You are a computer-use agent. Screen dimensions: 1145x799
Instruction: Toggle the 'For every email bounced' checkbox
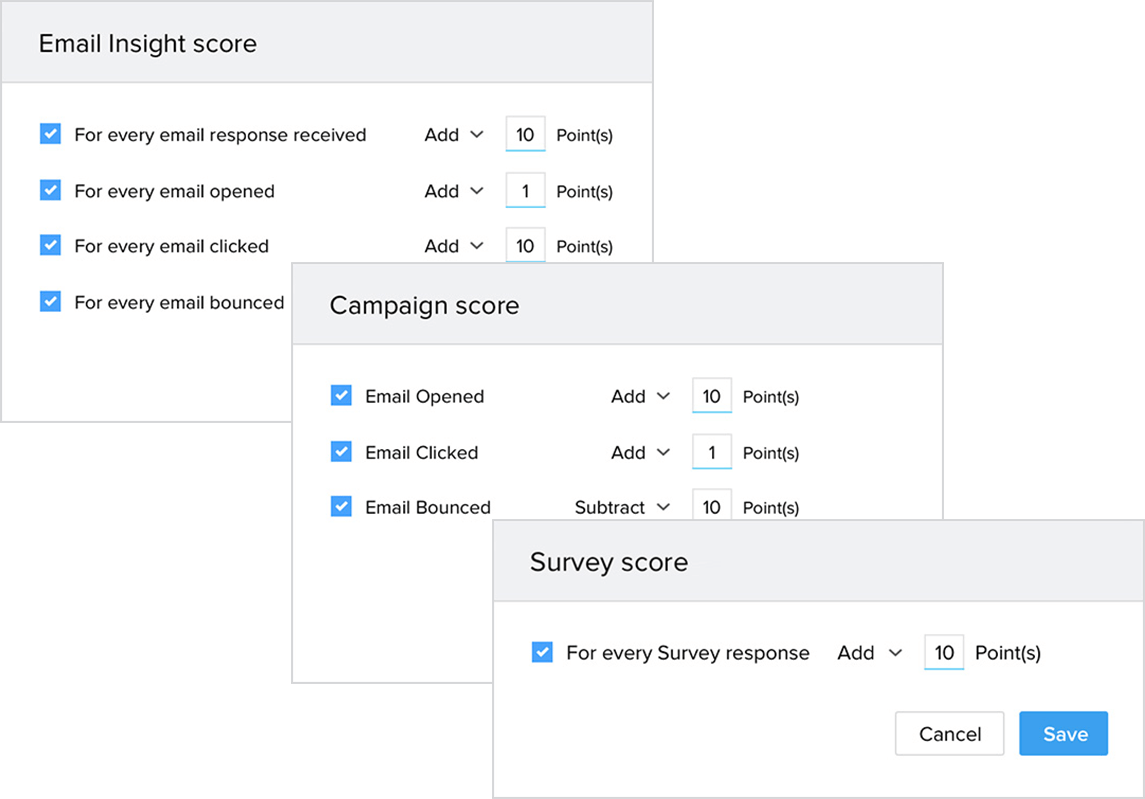pos(50,301)
